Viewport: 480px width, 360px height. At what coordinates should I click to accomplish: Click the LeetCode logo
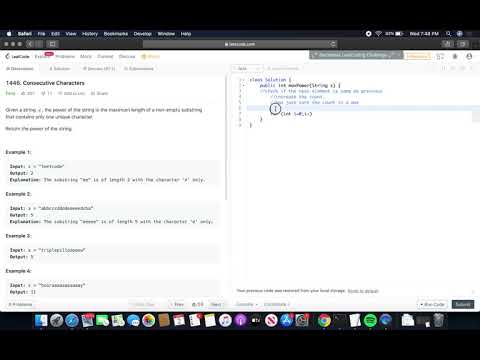[x=17, y=56]
